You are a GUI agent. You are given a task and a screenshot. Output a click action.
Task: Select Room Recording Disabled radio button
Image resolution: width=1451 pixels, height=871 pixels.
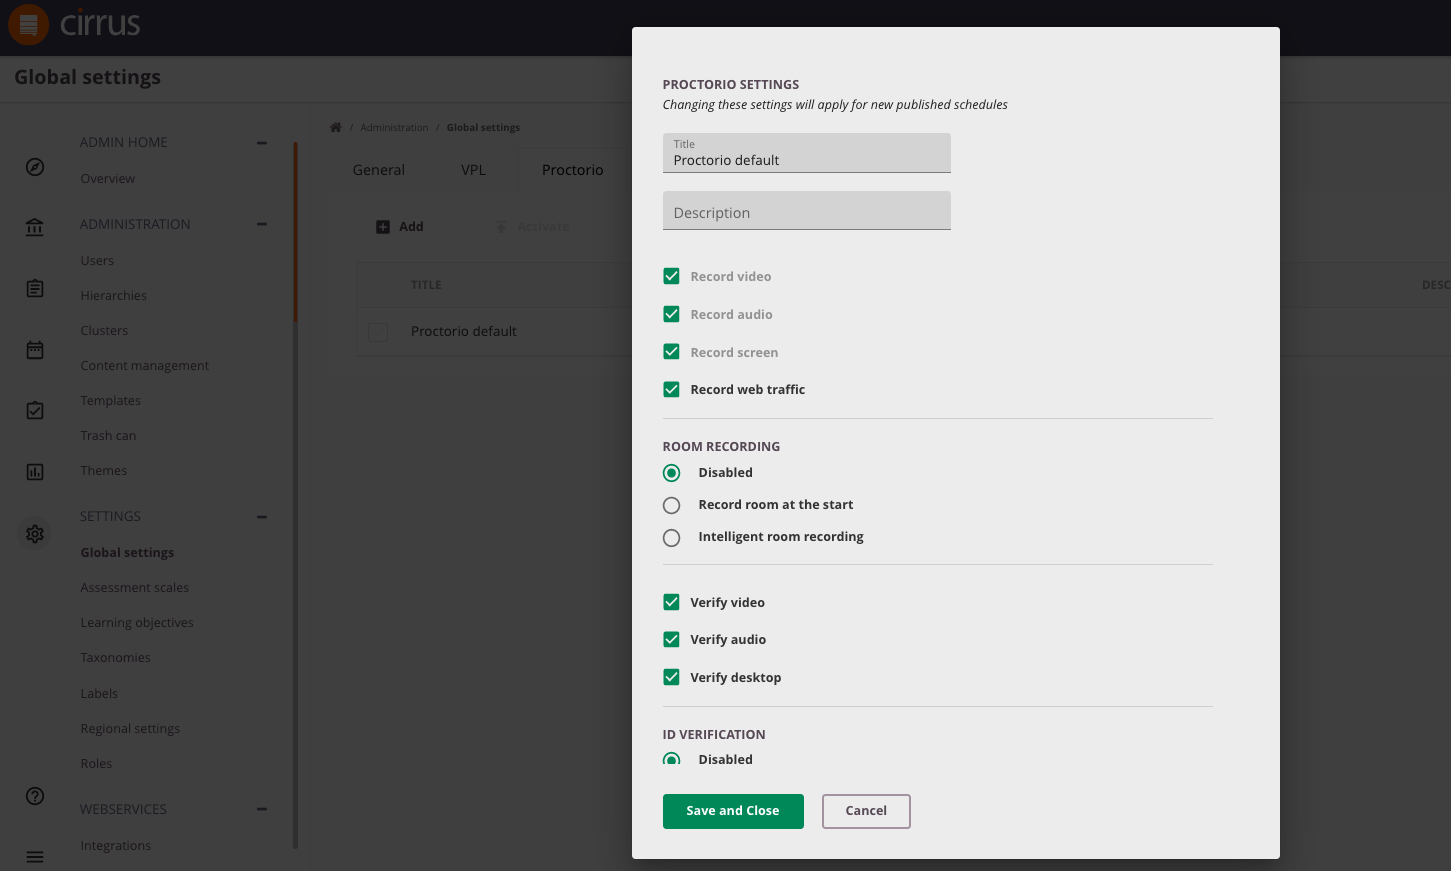671,473
